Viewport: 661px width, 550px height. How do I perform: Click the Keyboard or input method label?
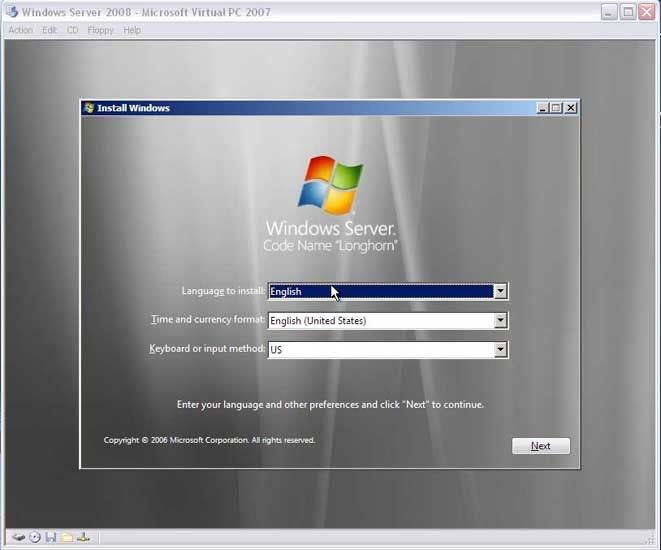(x=207, y=349)
